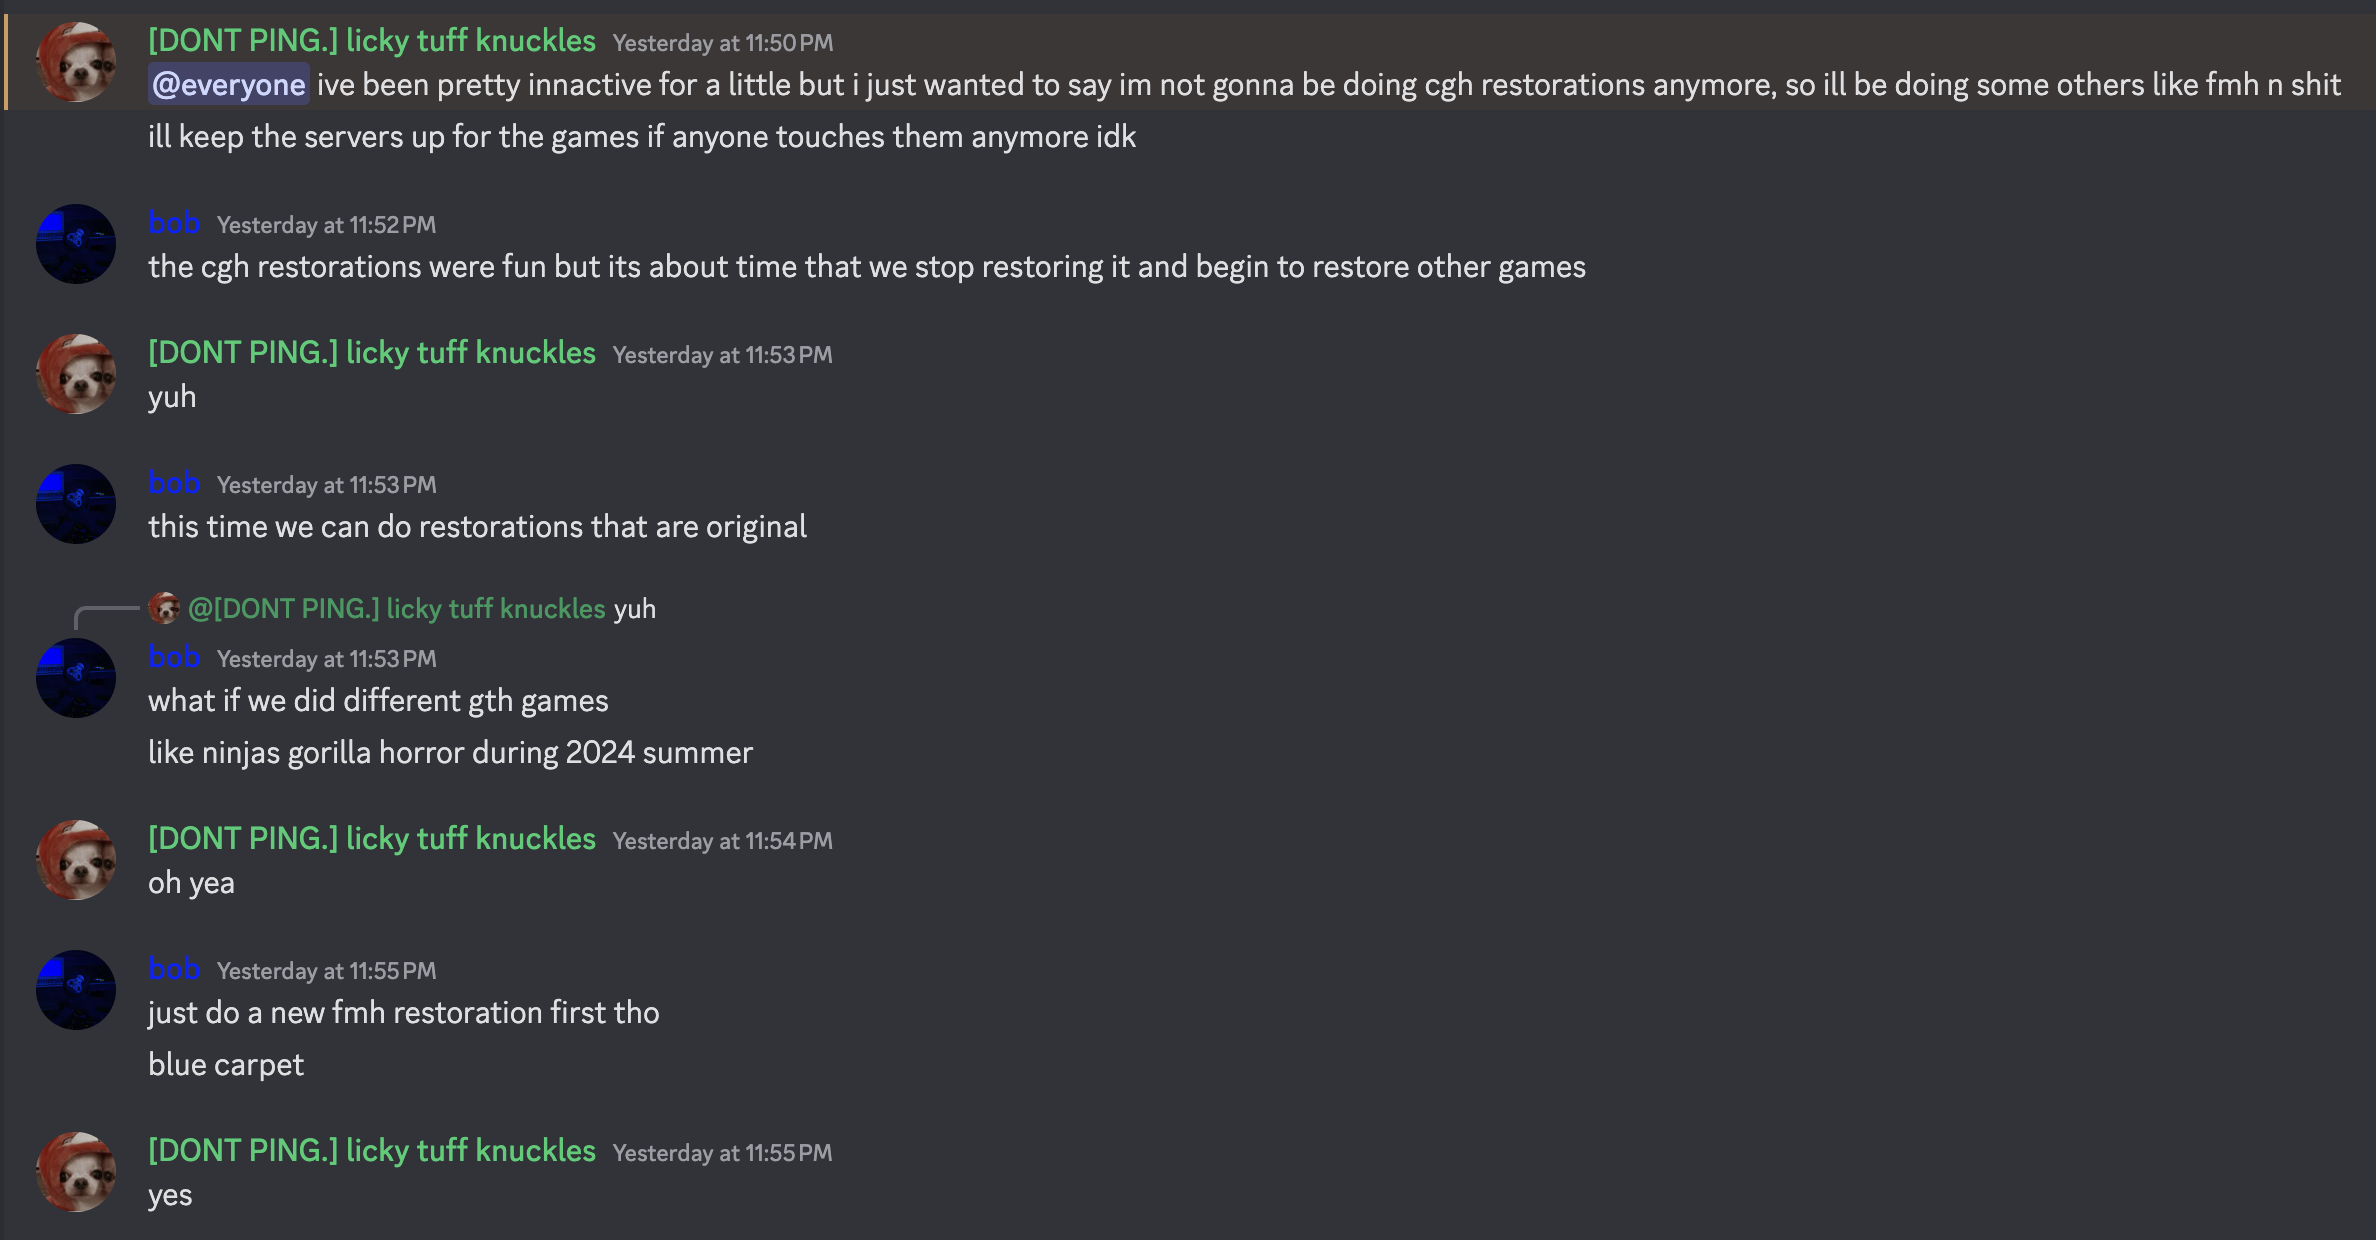
Task: Click the dog avatar next to the "yuh" message
Action: [x=76, y=374]
